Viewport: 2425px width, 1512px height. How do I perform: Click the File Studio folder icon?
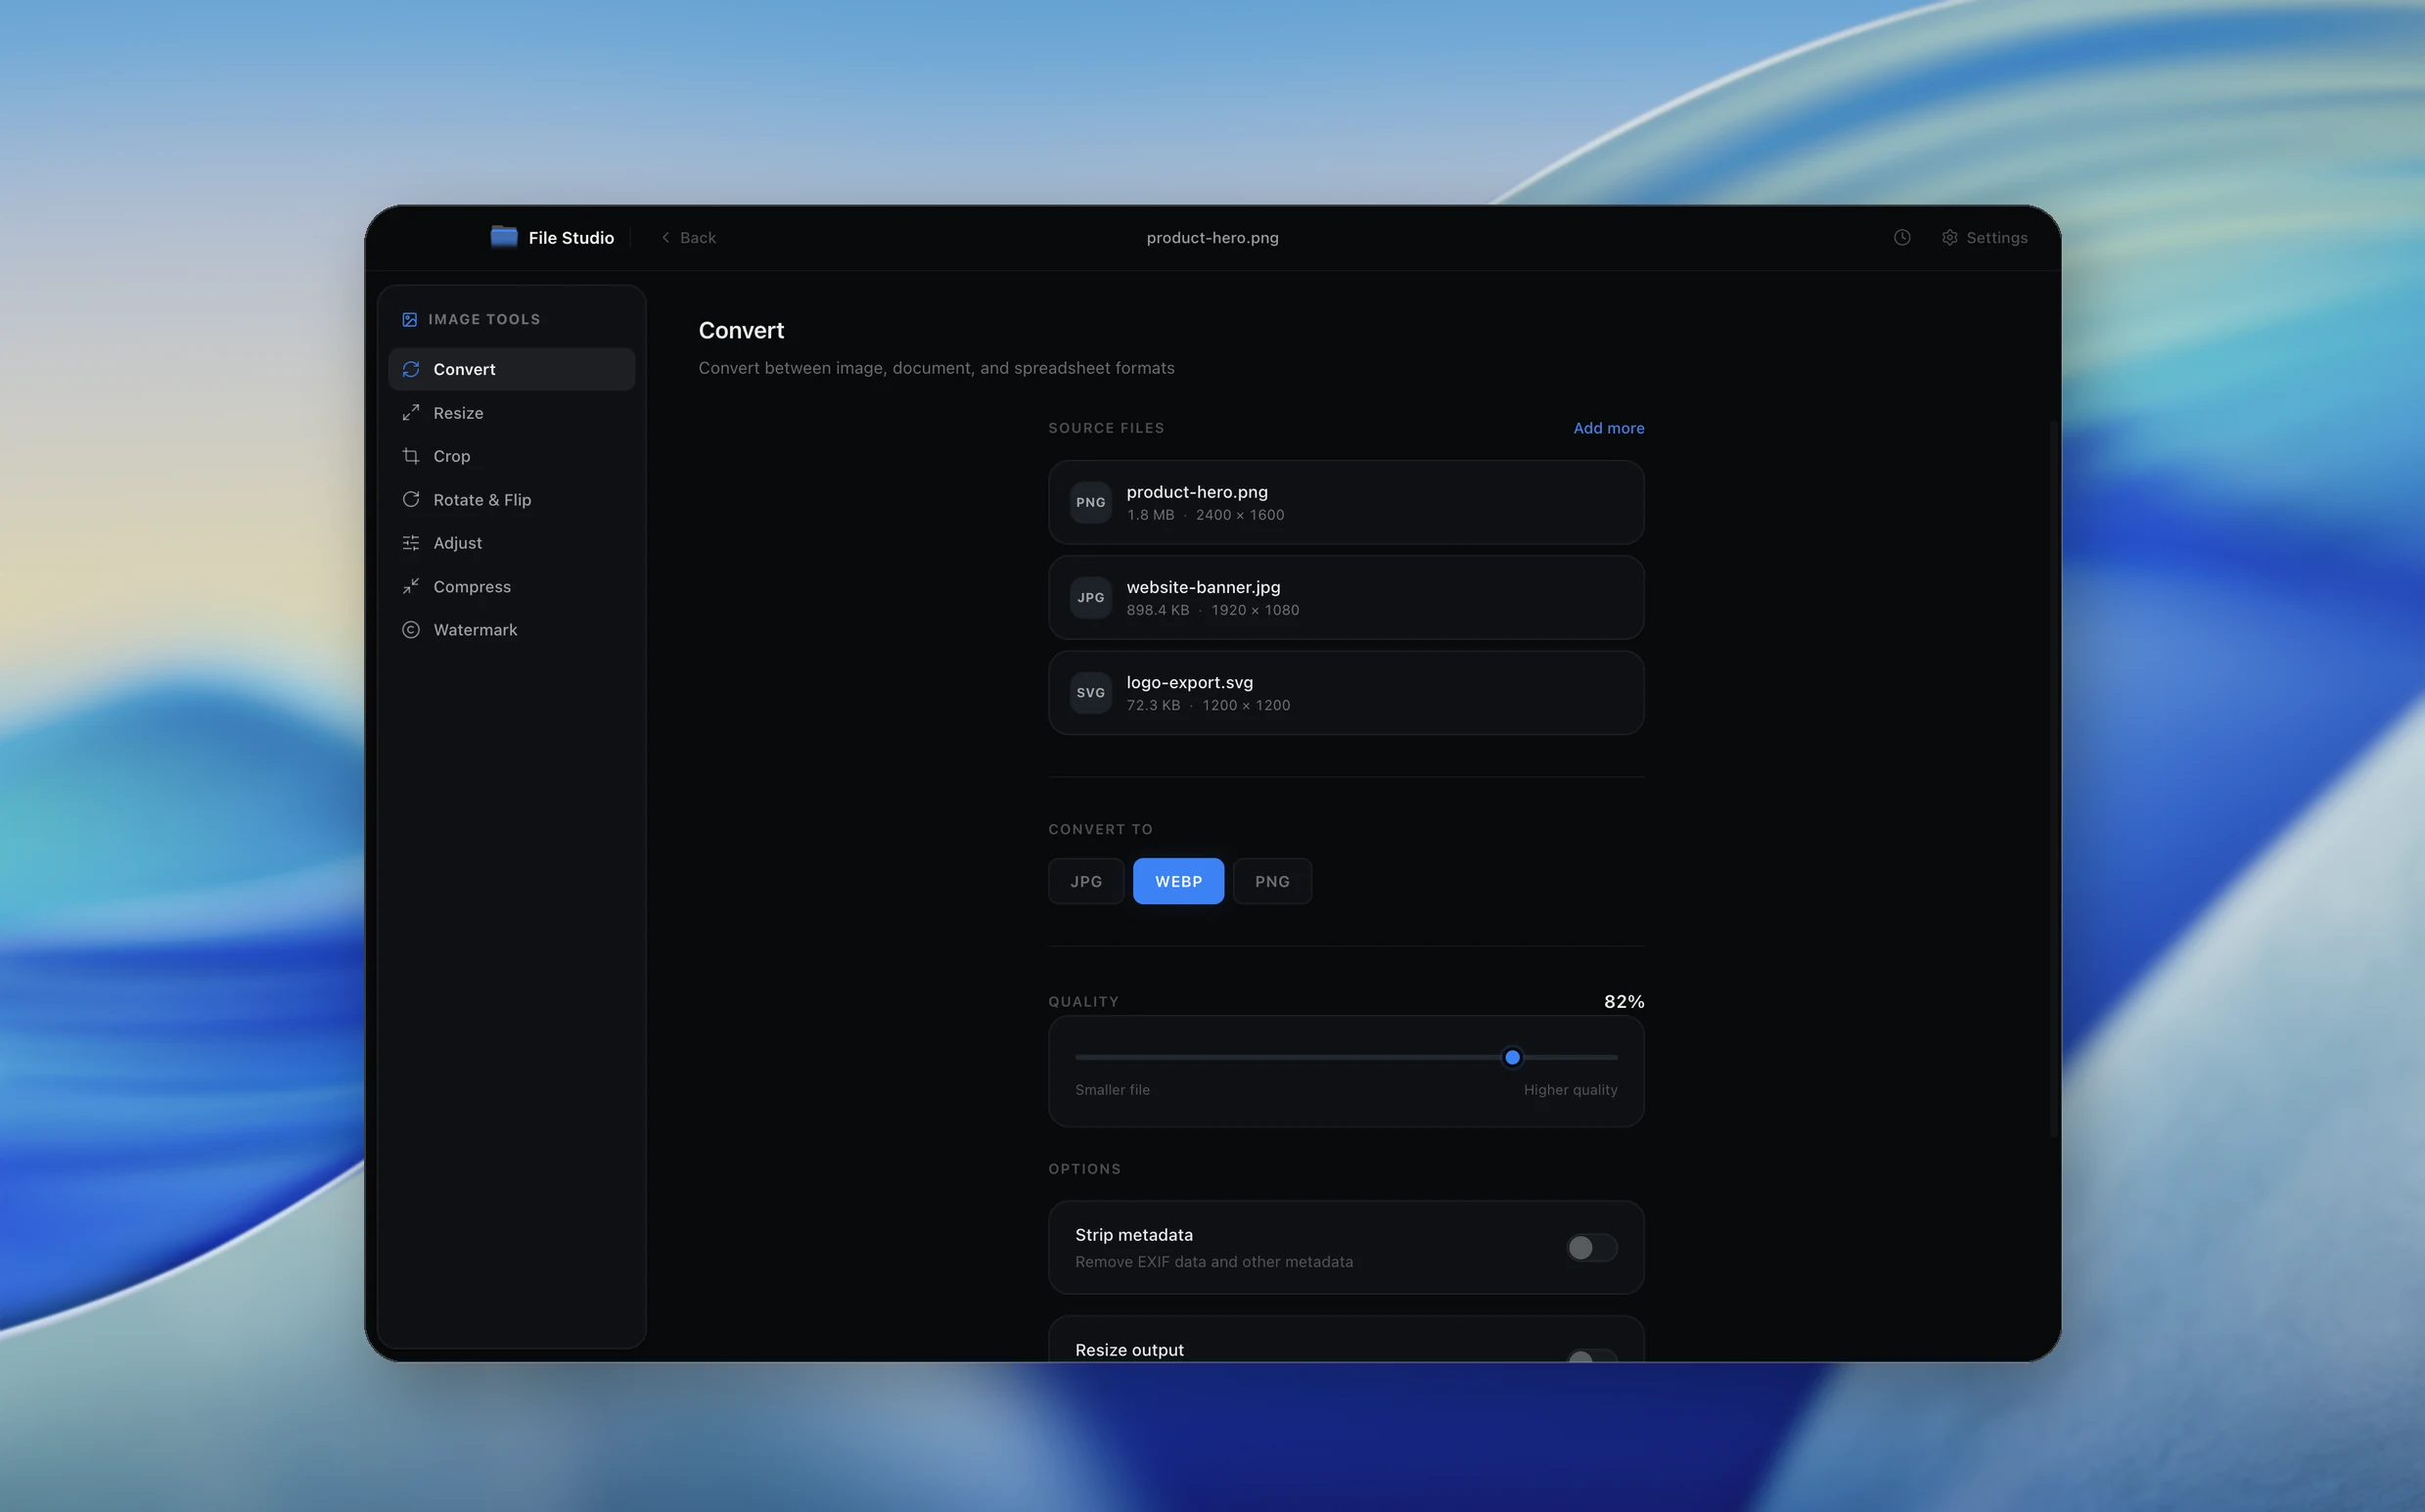(504, 237)
